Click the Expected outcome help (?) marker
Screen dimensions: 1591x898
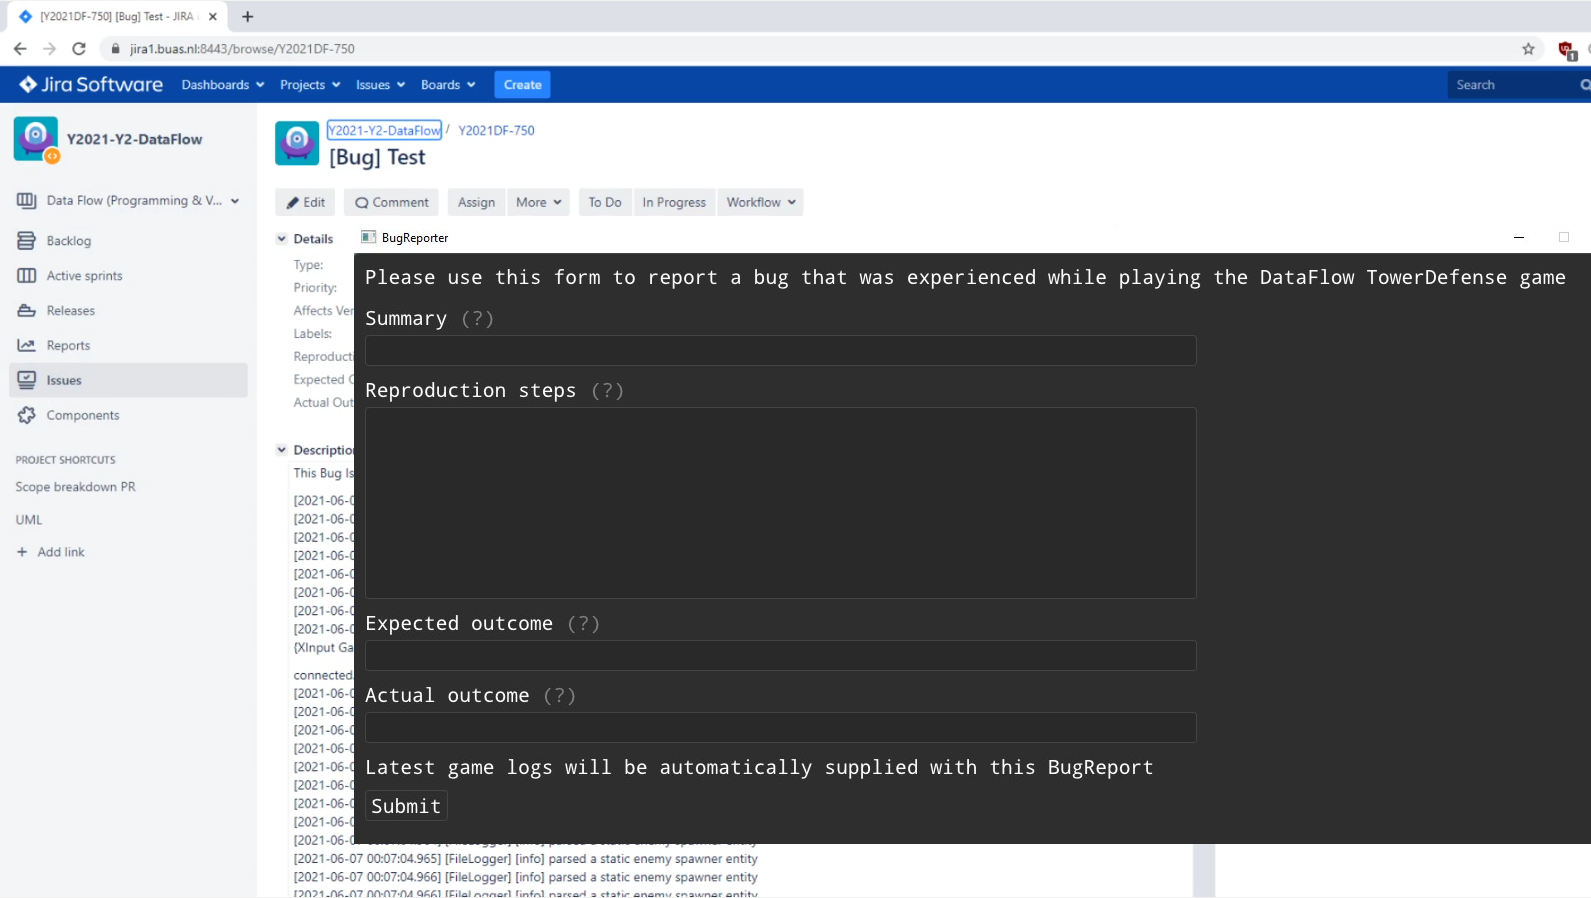point(583,623)
